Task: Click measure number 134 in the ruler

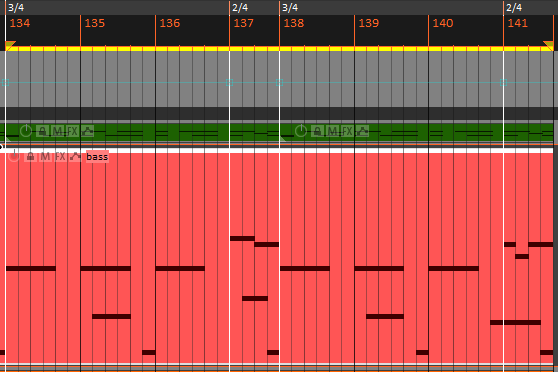Action: click(x=20, y=23)
